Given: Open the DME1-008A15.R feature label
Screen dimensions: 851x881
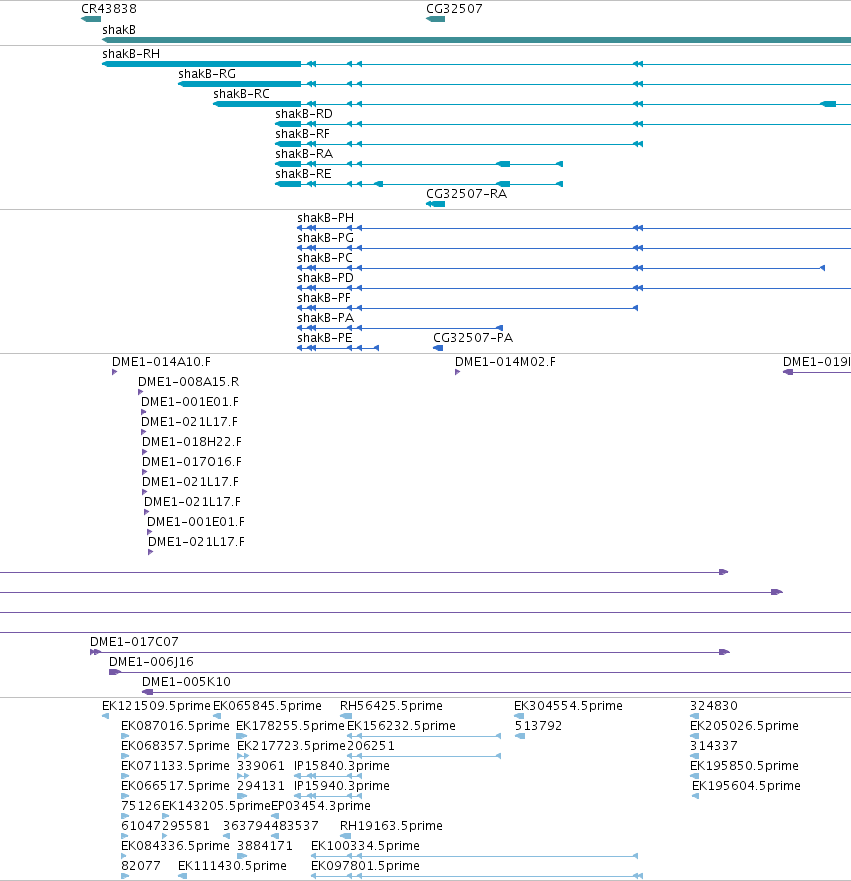Looking at the screenshot, I should click(x=188, y=382).
